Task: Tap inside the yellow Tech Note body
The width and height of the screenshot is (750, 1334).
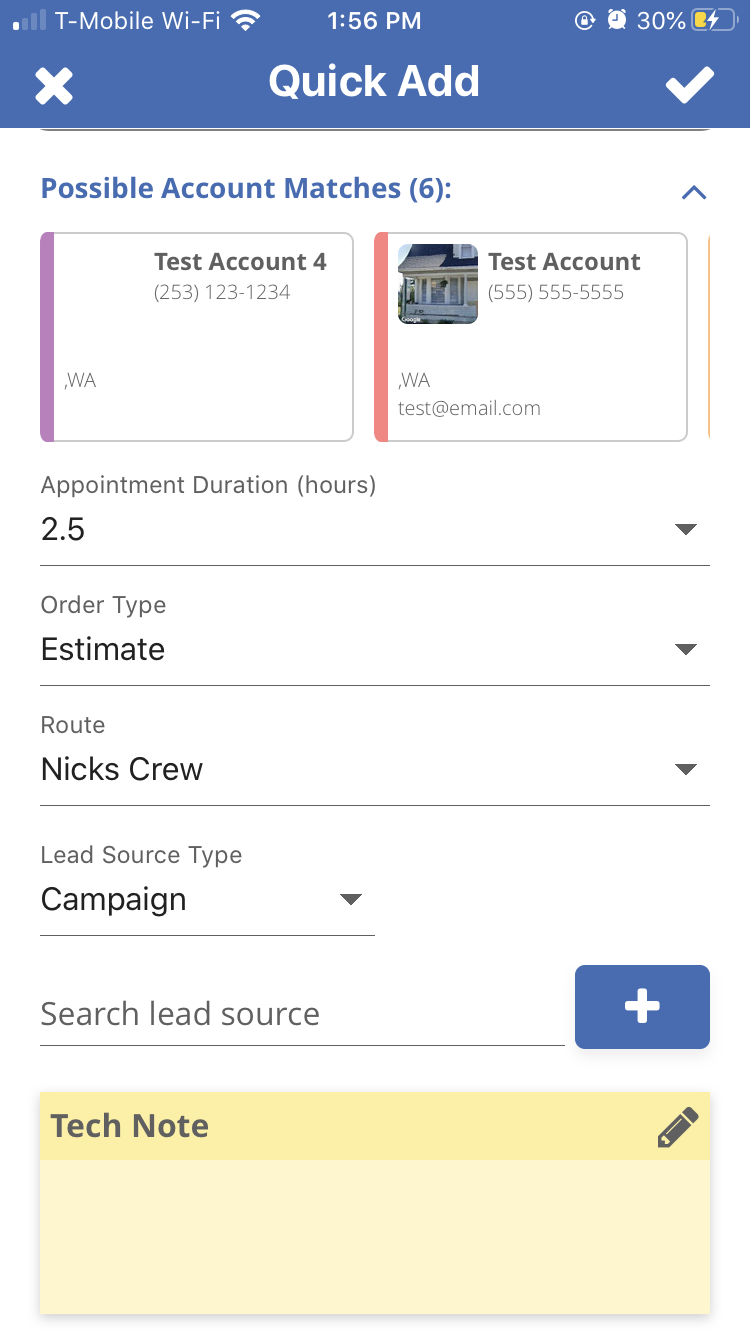Action: coord(375,1235)
